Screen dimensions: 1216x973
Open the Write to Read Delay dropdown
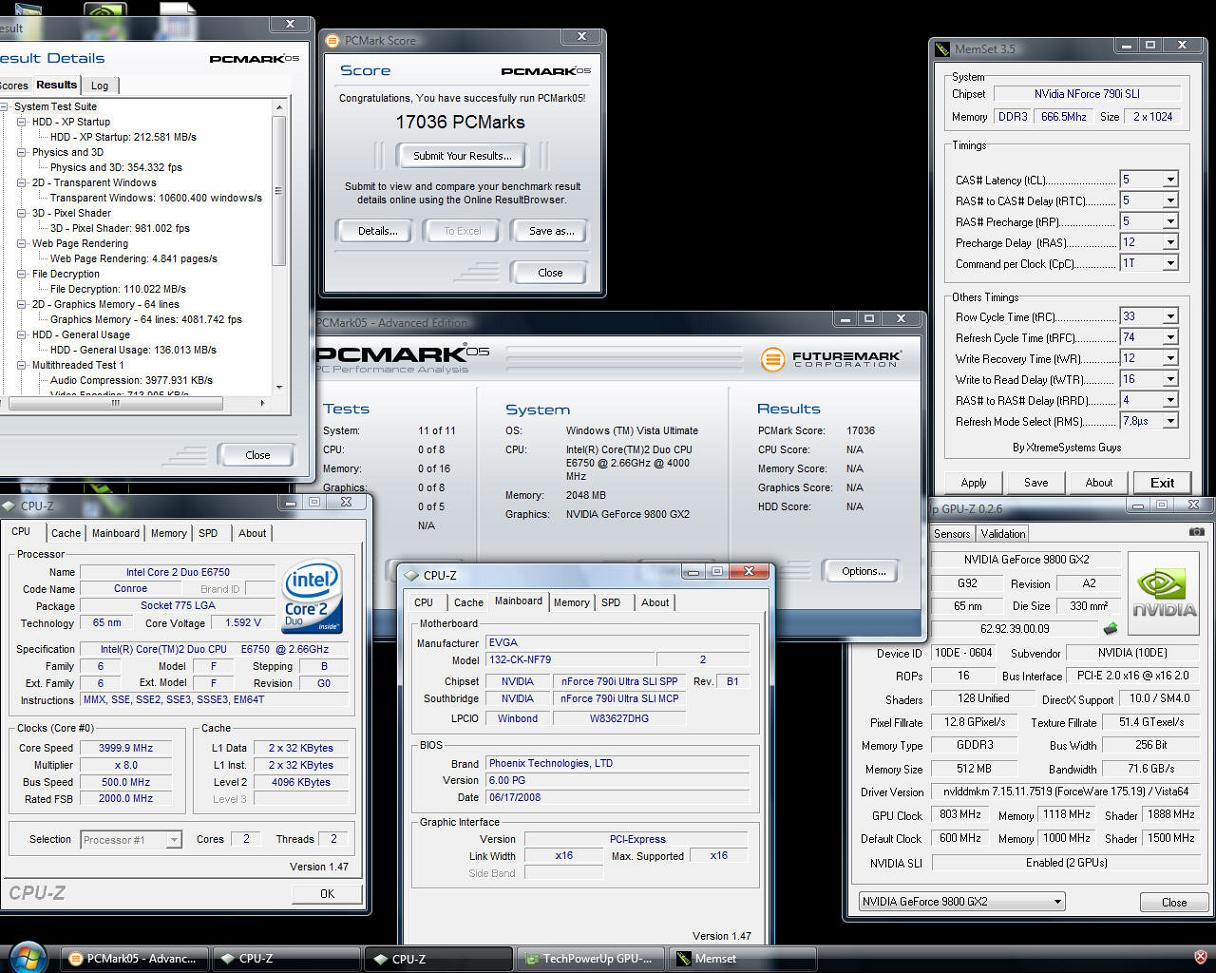(1170, 379)
